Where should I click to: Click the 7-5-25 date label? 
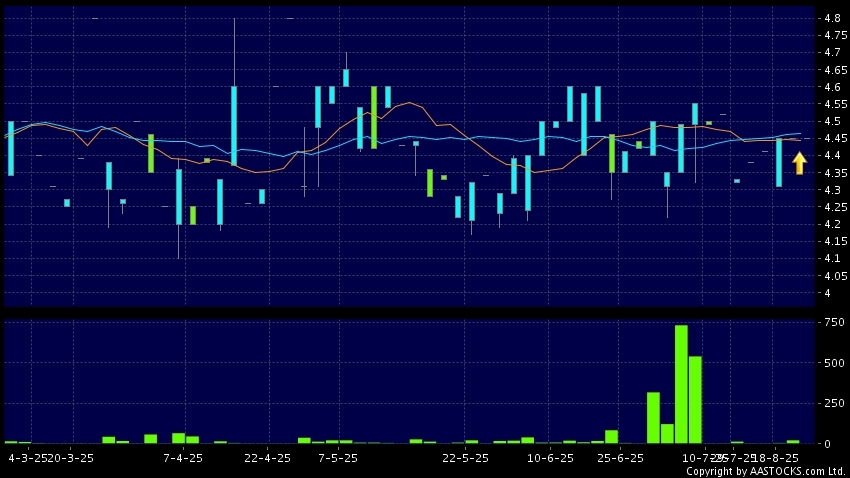coord(338,458)
